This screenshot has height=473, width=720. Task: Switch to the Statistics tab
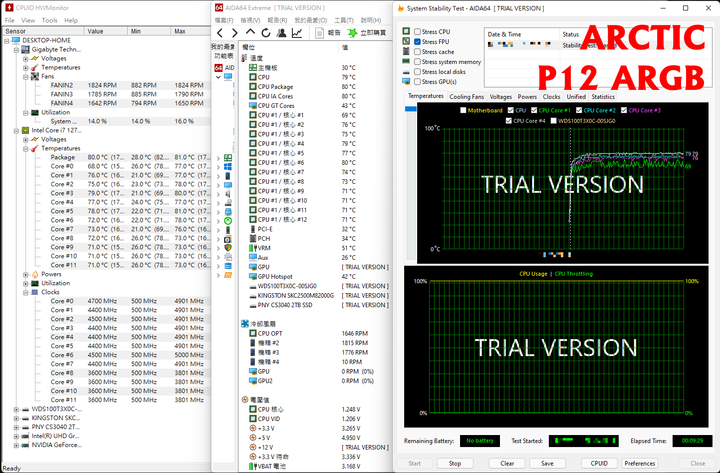click(603, 96)
